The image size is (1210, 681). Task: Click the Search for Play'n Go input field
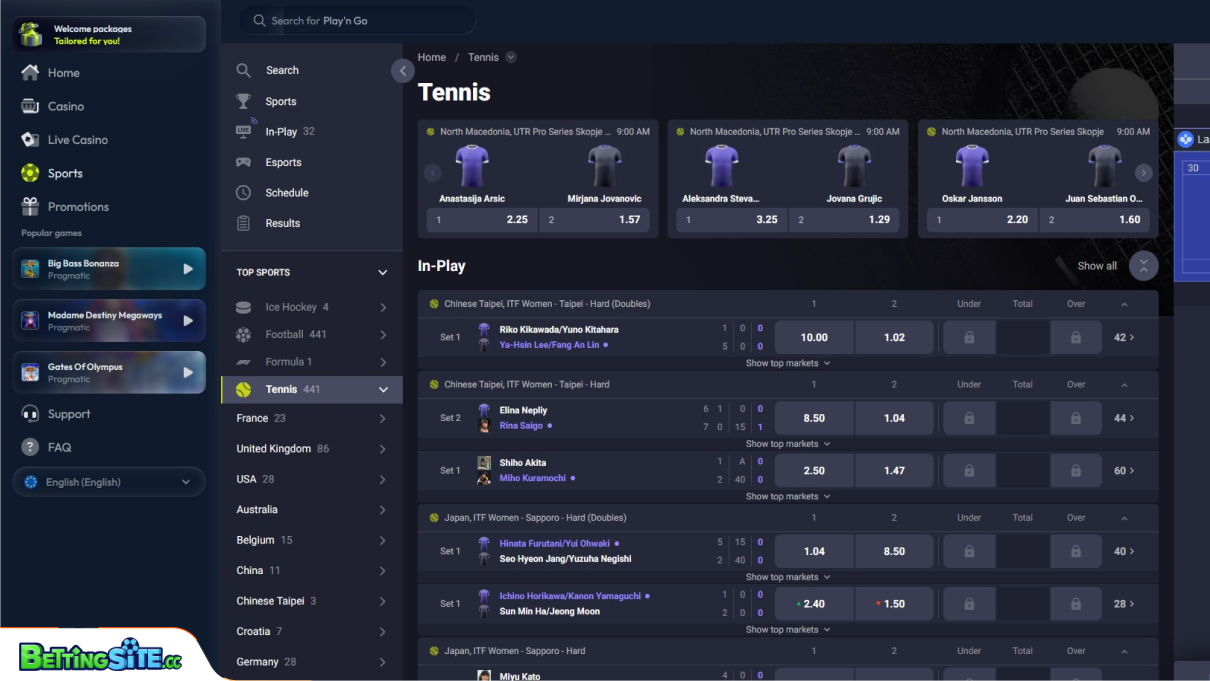coord(355,19)
